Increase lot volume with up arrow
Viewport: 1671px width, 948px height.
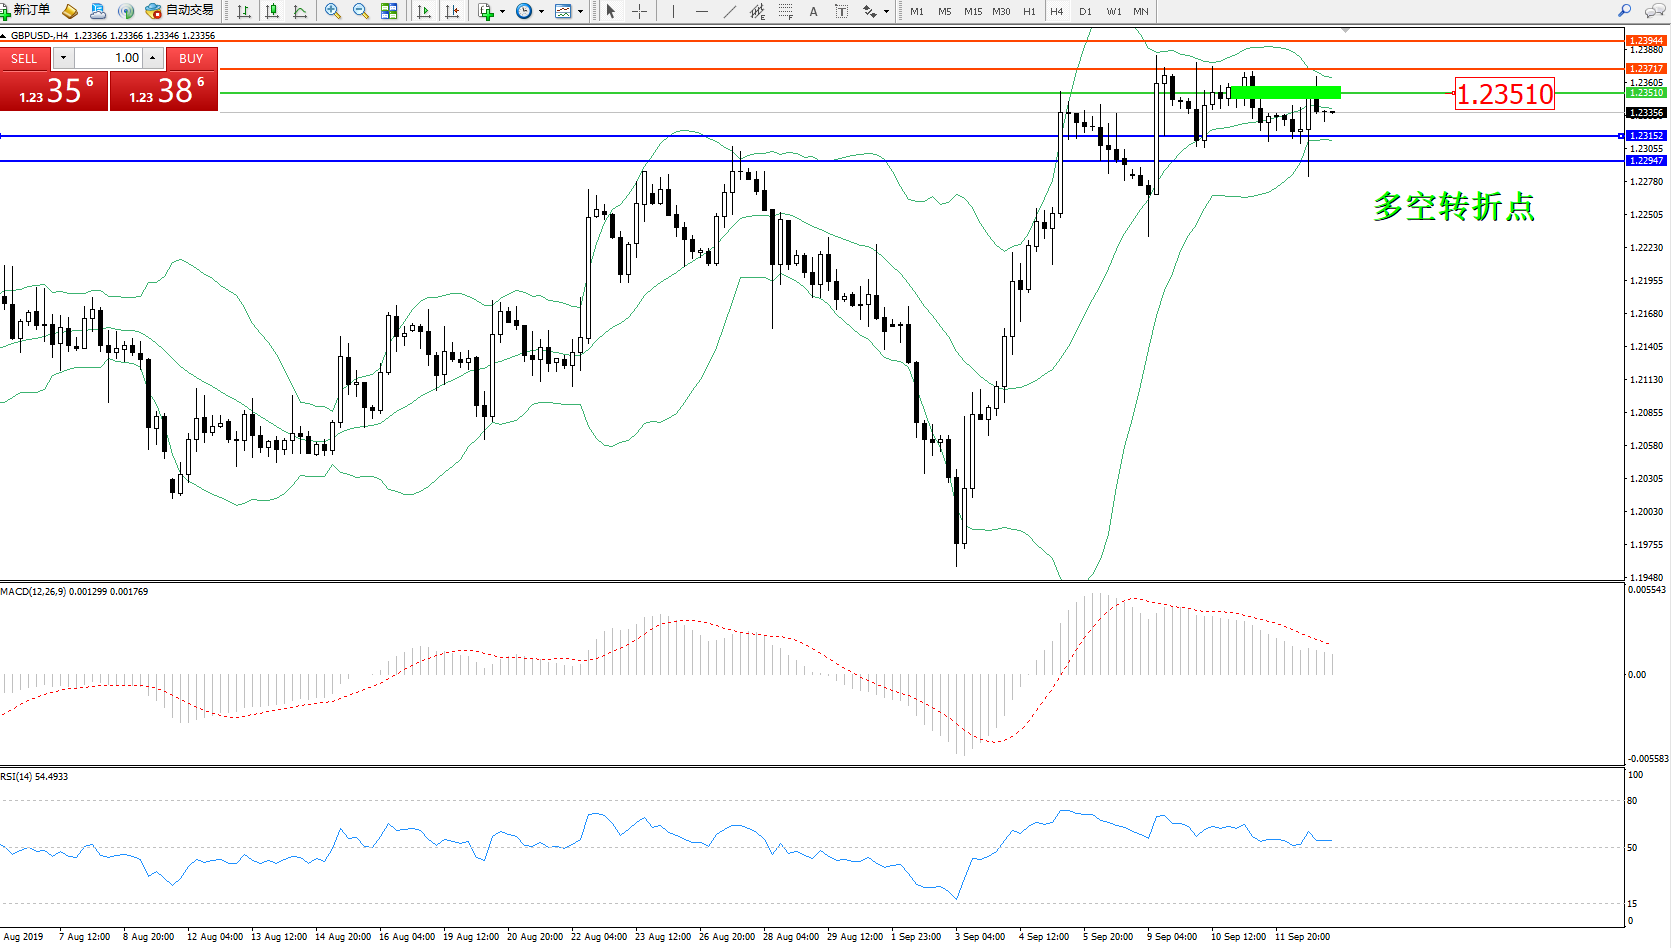[152, 58]
